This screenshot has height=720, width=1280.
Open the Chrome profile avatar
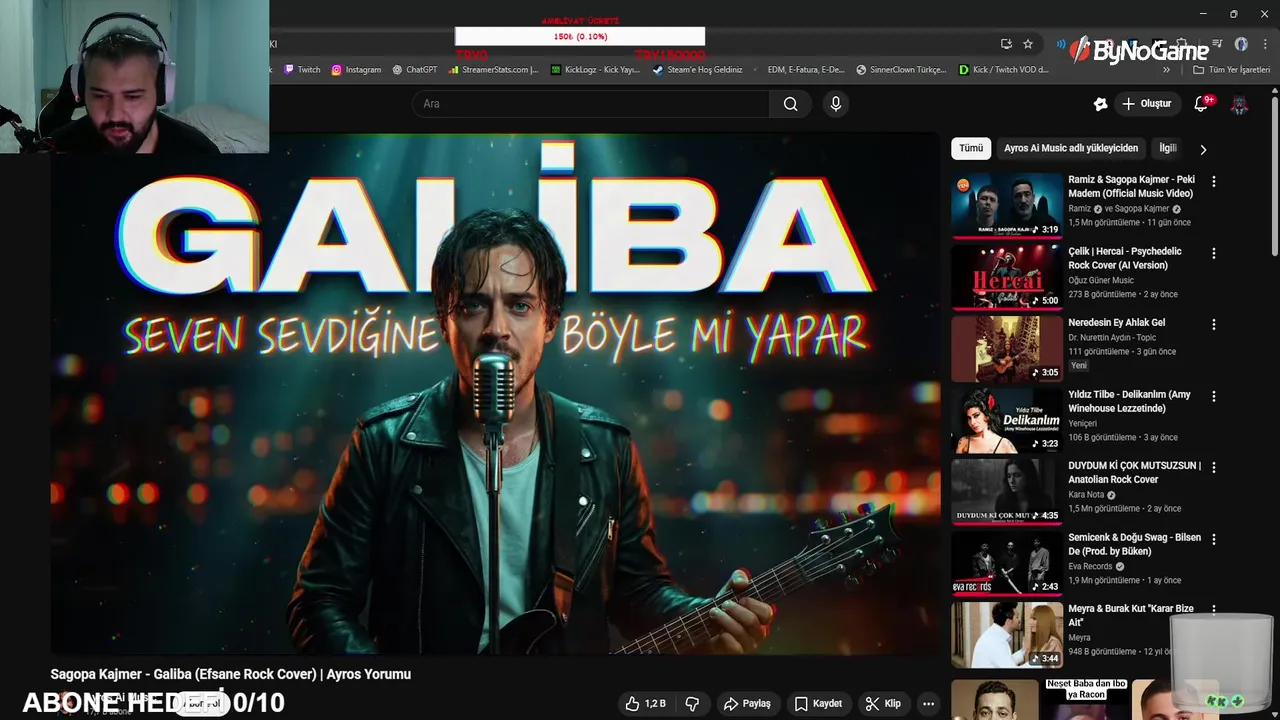(x=1241, y=44)
